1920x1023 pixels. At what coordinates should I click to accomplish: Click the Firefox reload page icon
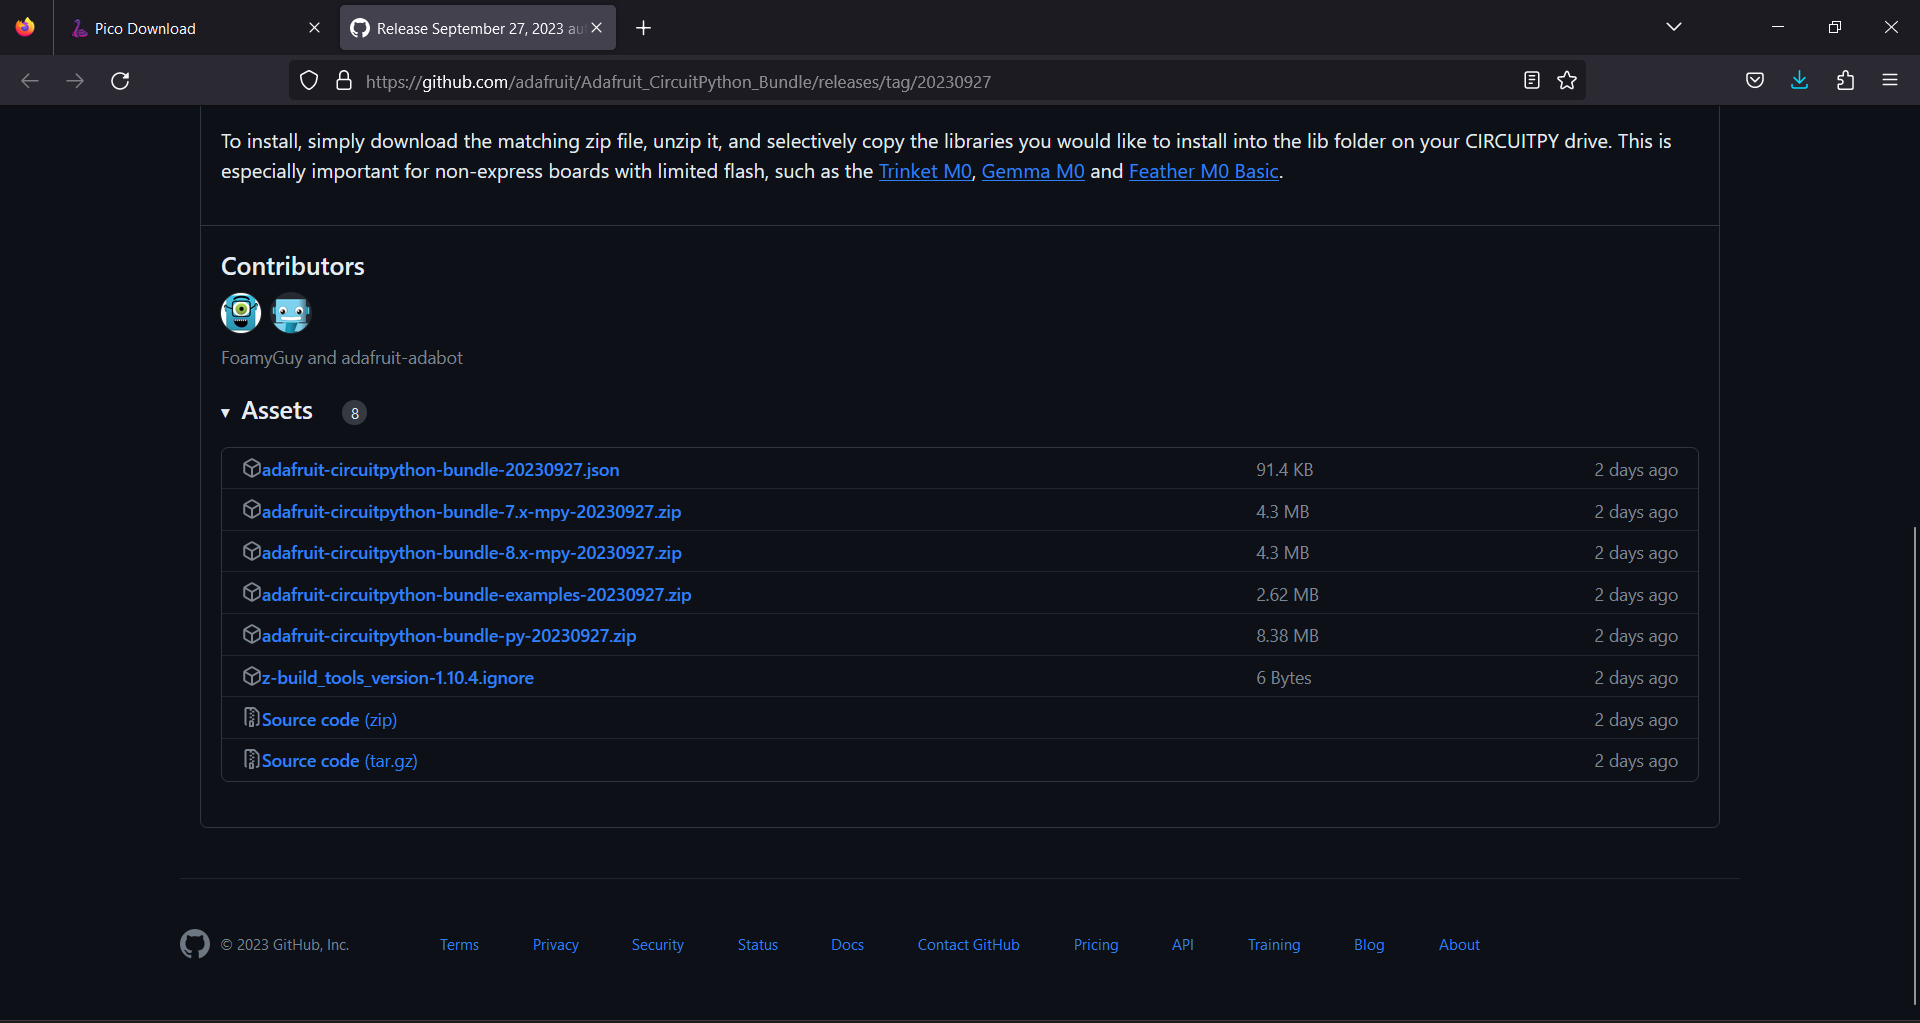click(120, 81)
